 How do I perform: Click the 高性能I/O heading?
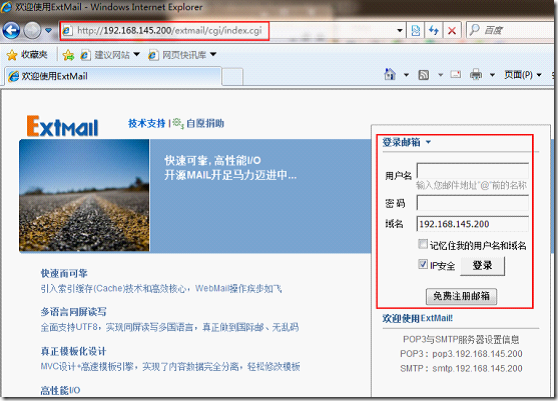point(60,390)
